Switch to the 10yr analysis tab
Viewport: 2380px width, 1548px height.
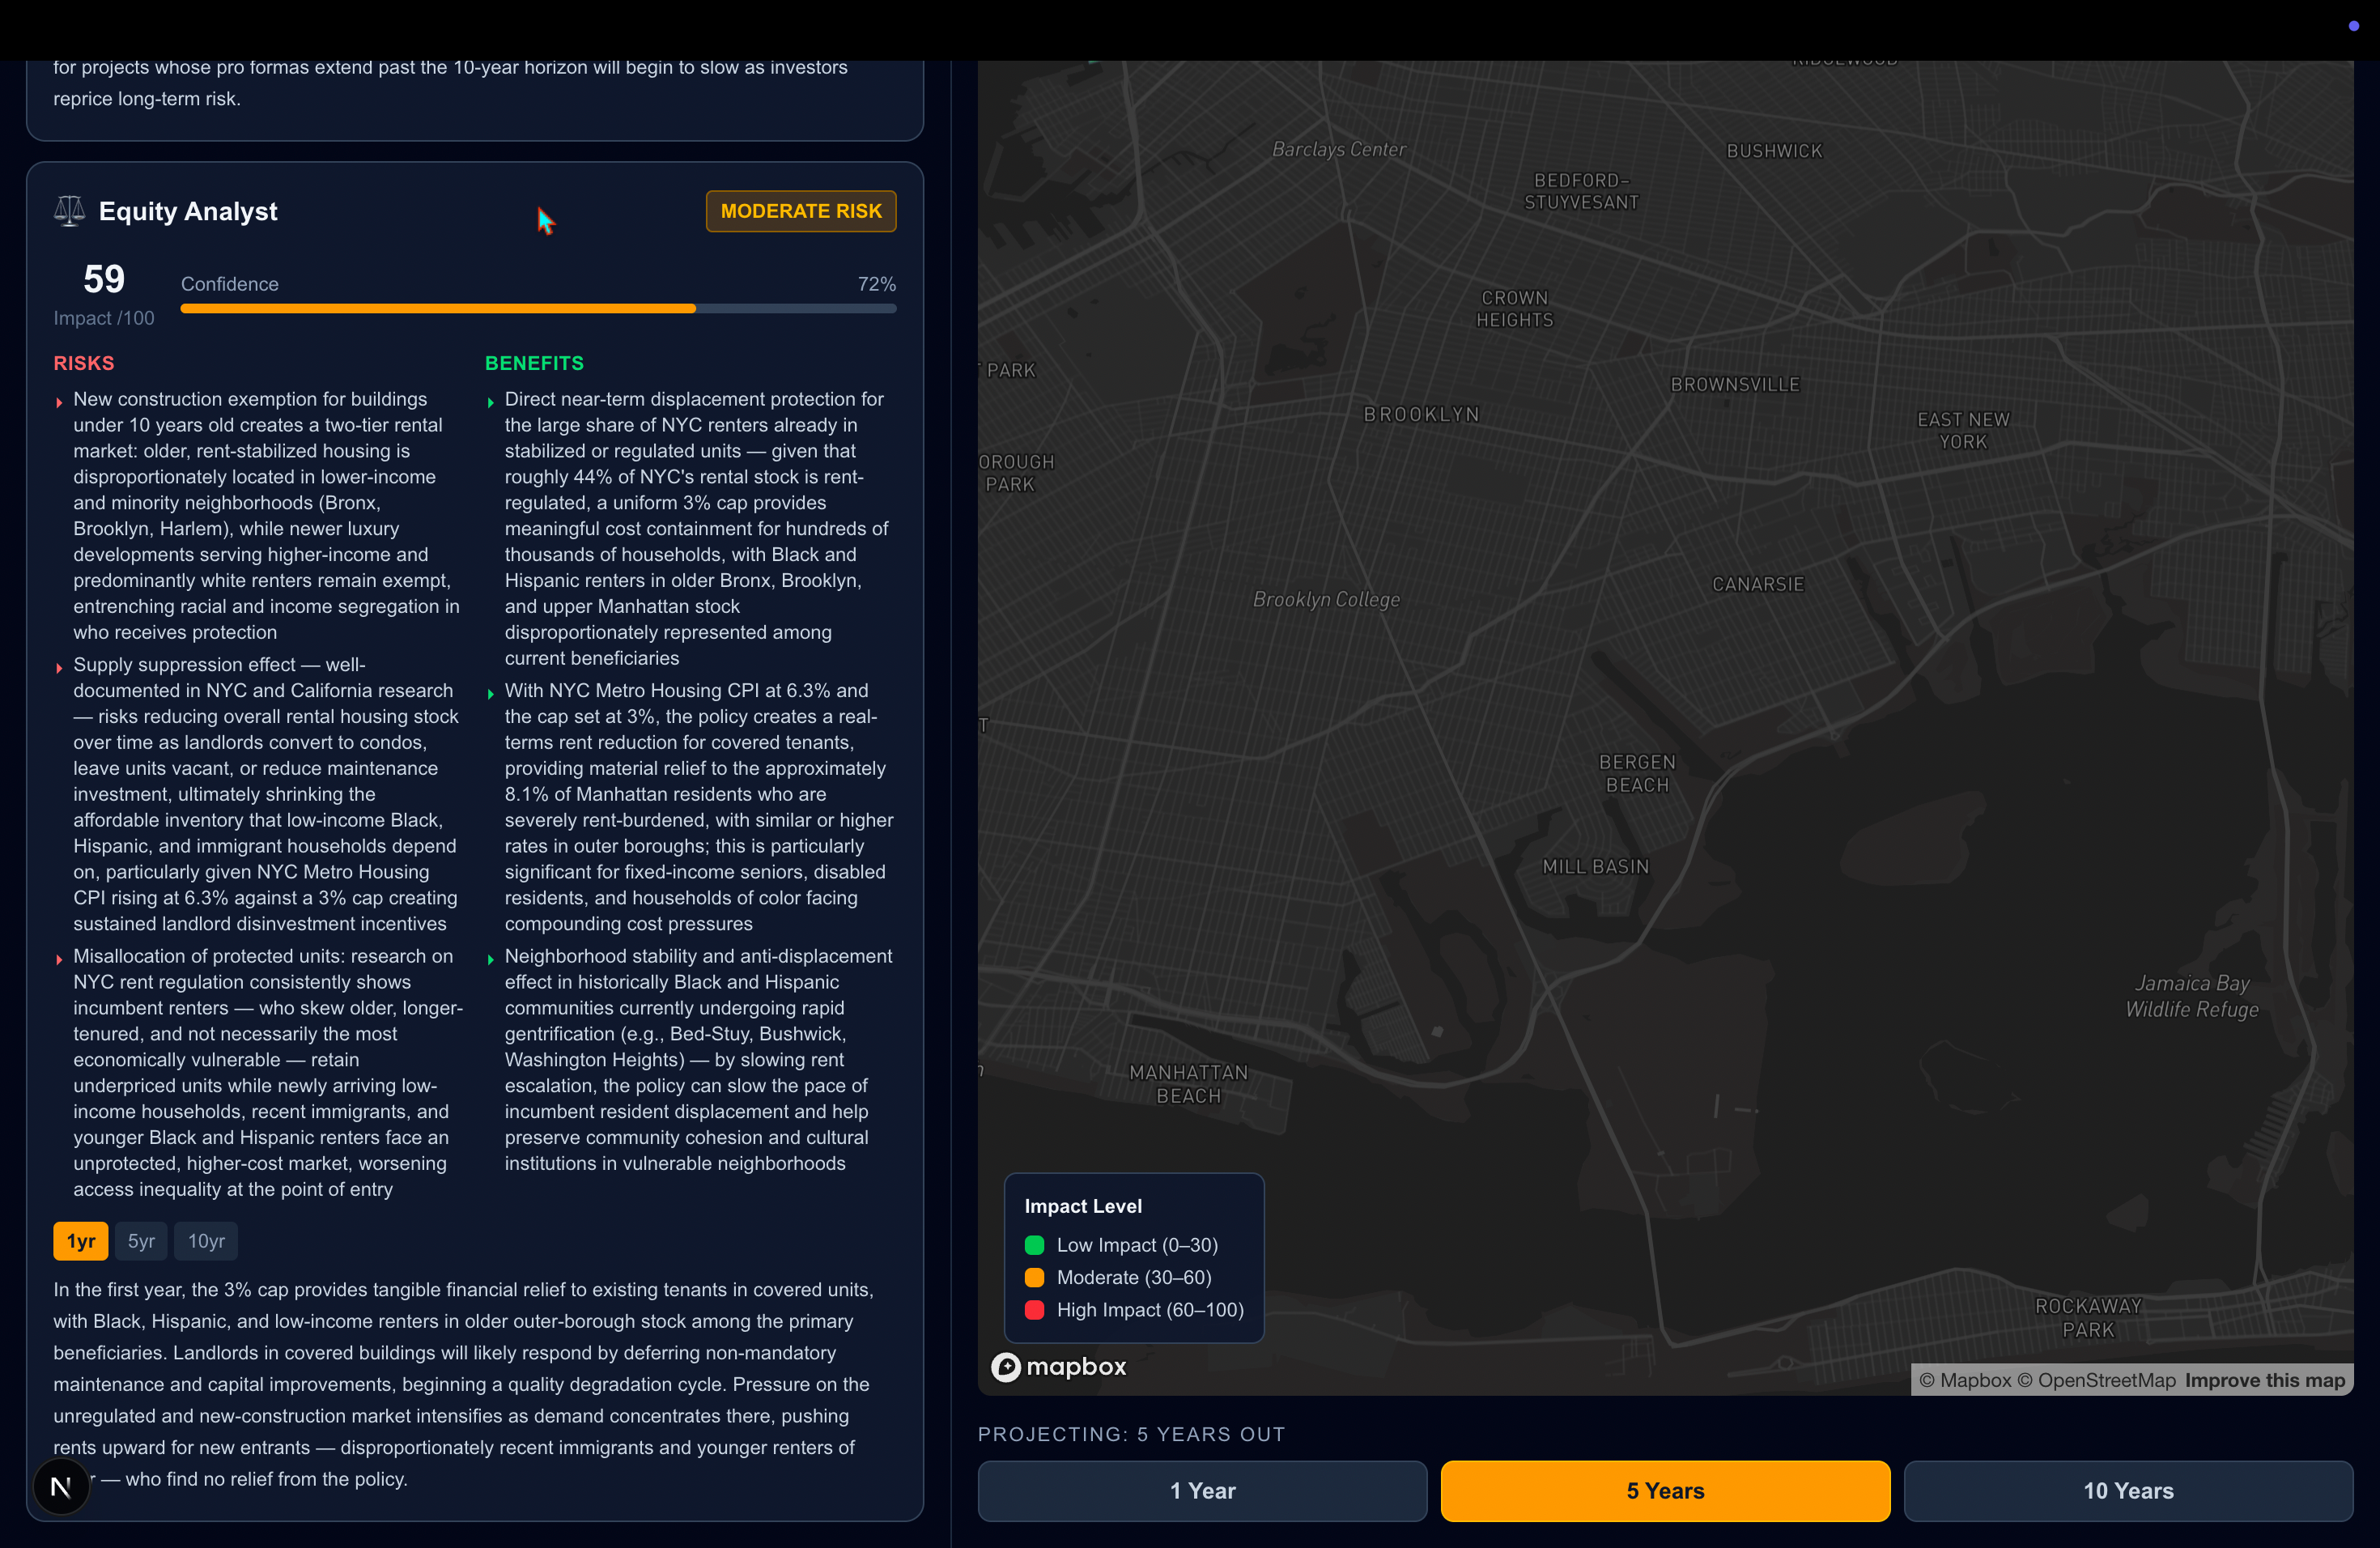coord(206,1241)
